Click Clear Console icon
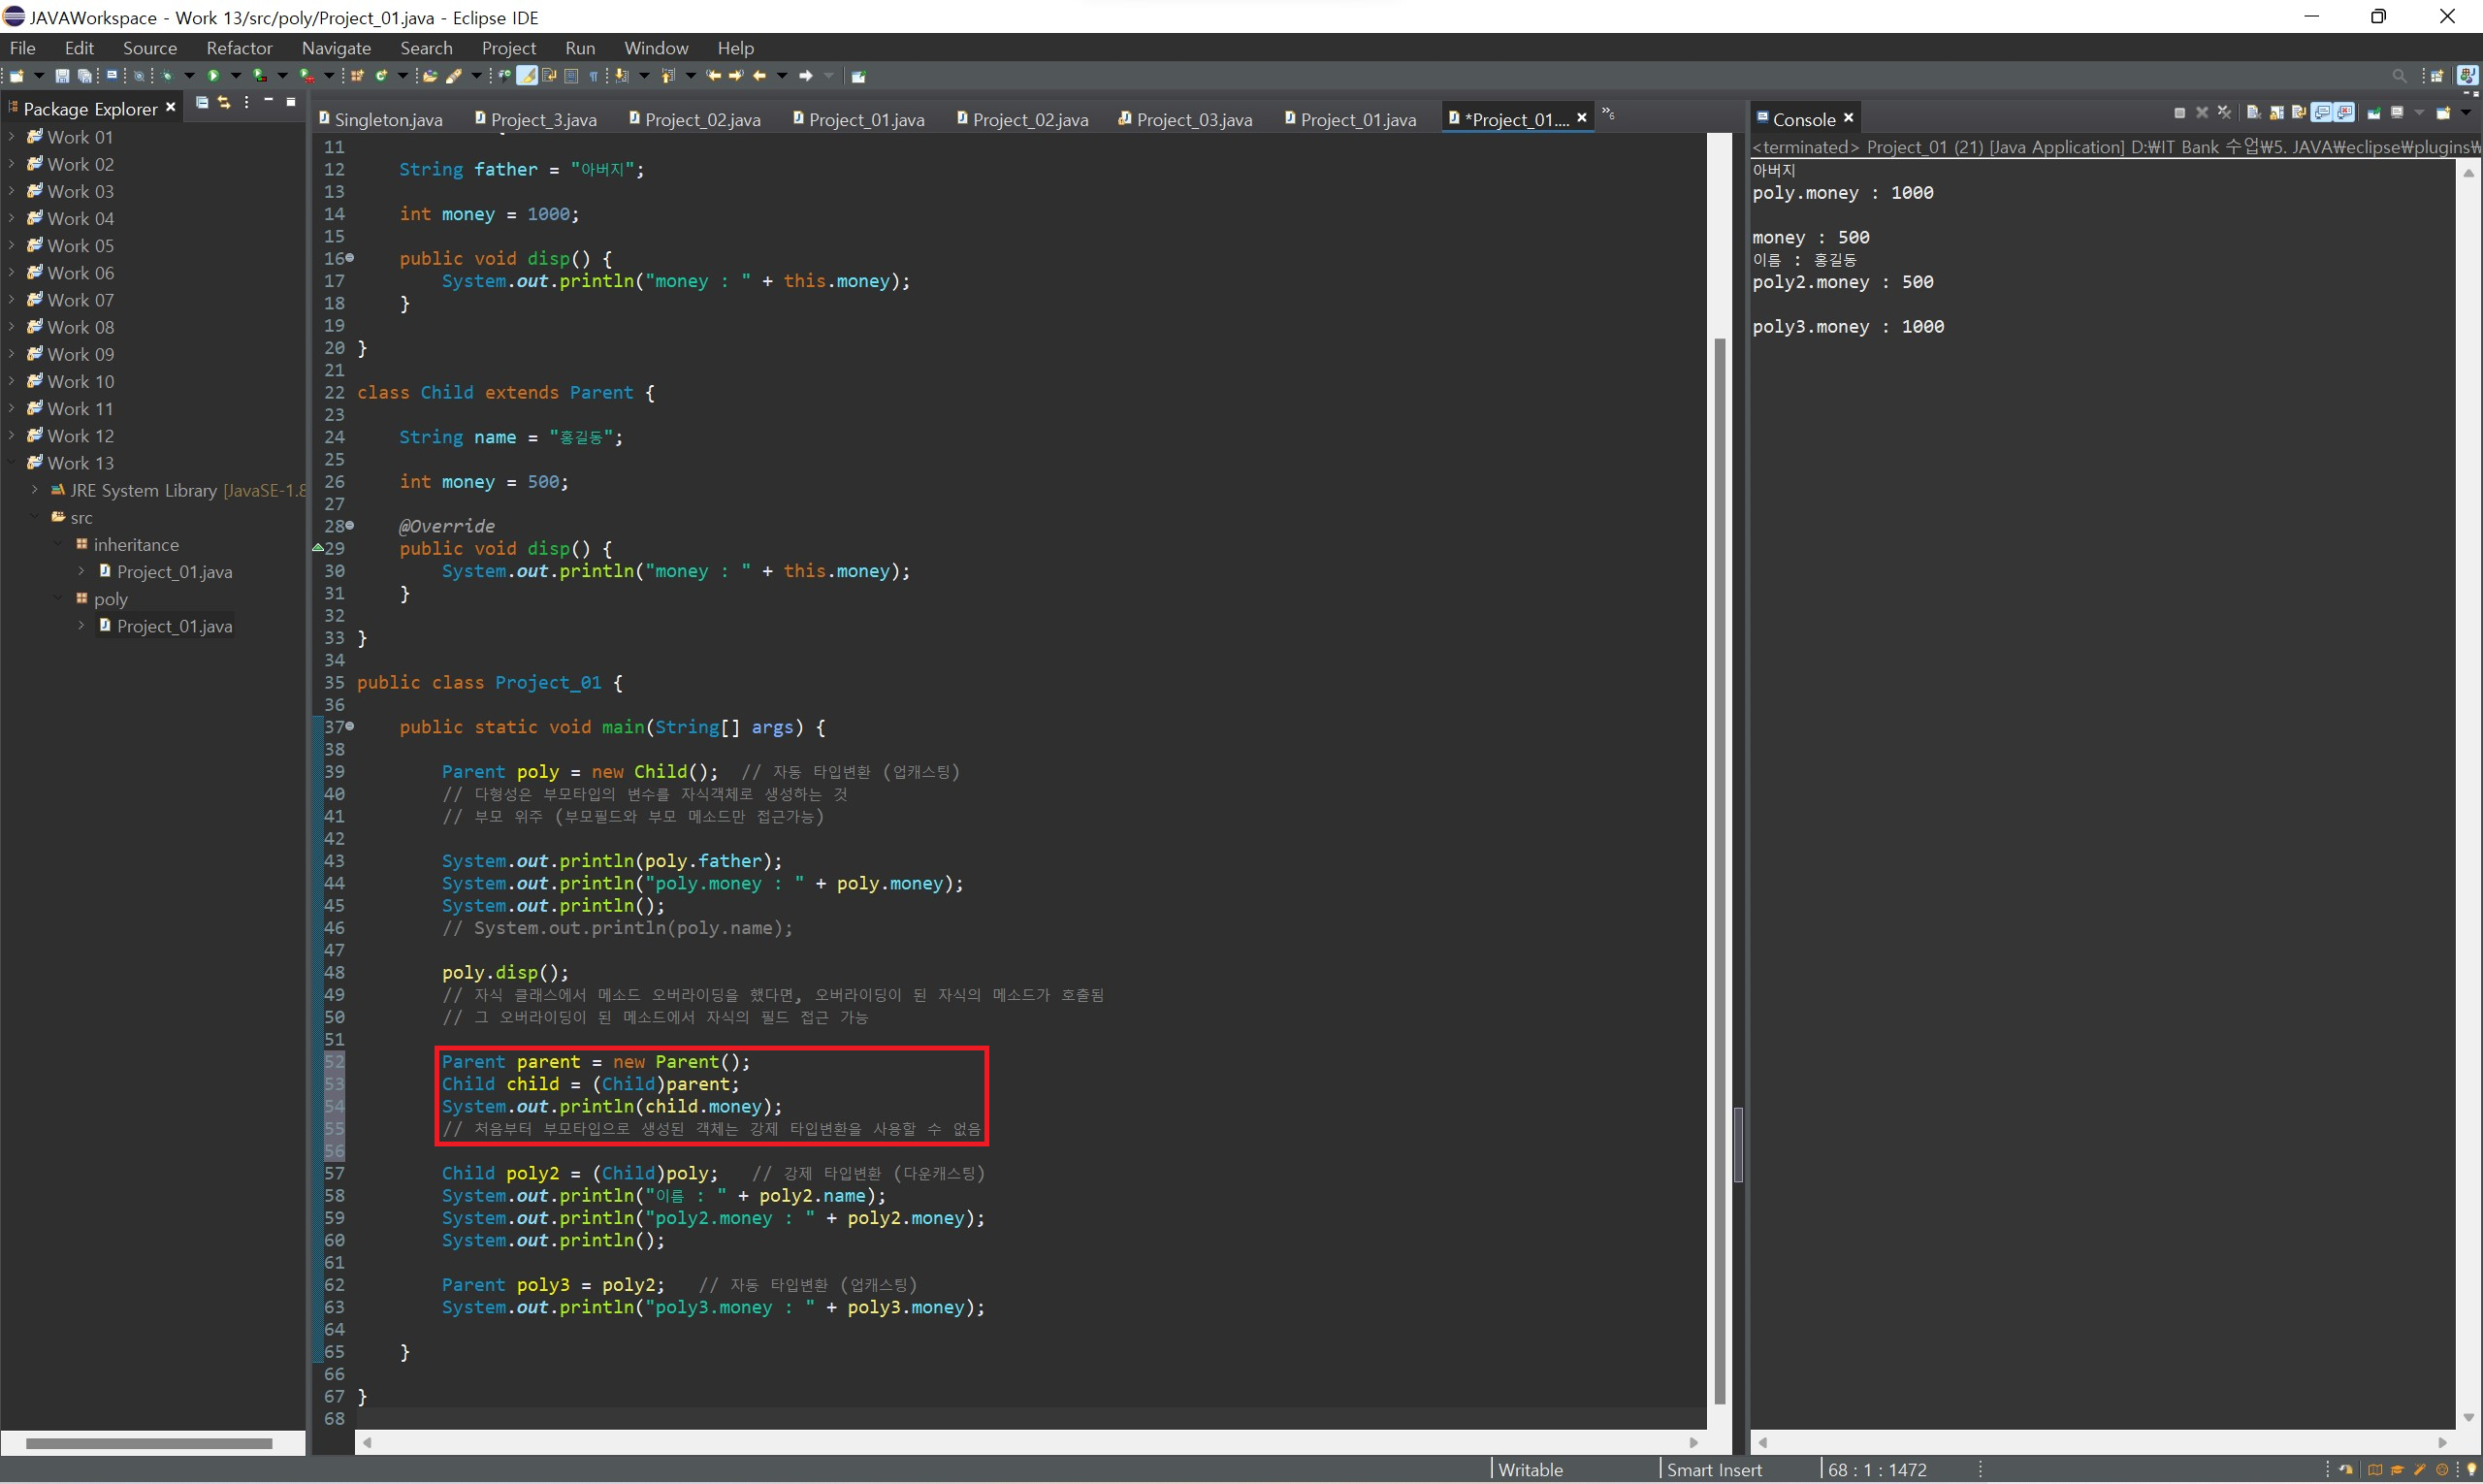 2254,113
